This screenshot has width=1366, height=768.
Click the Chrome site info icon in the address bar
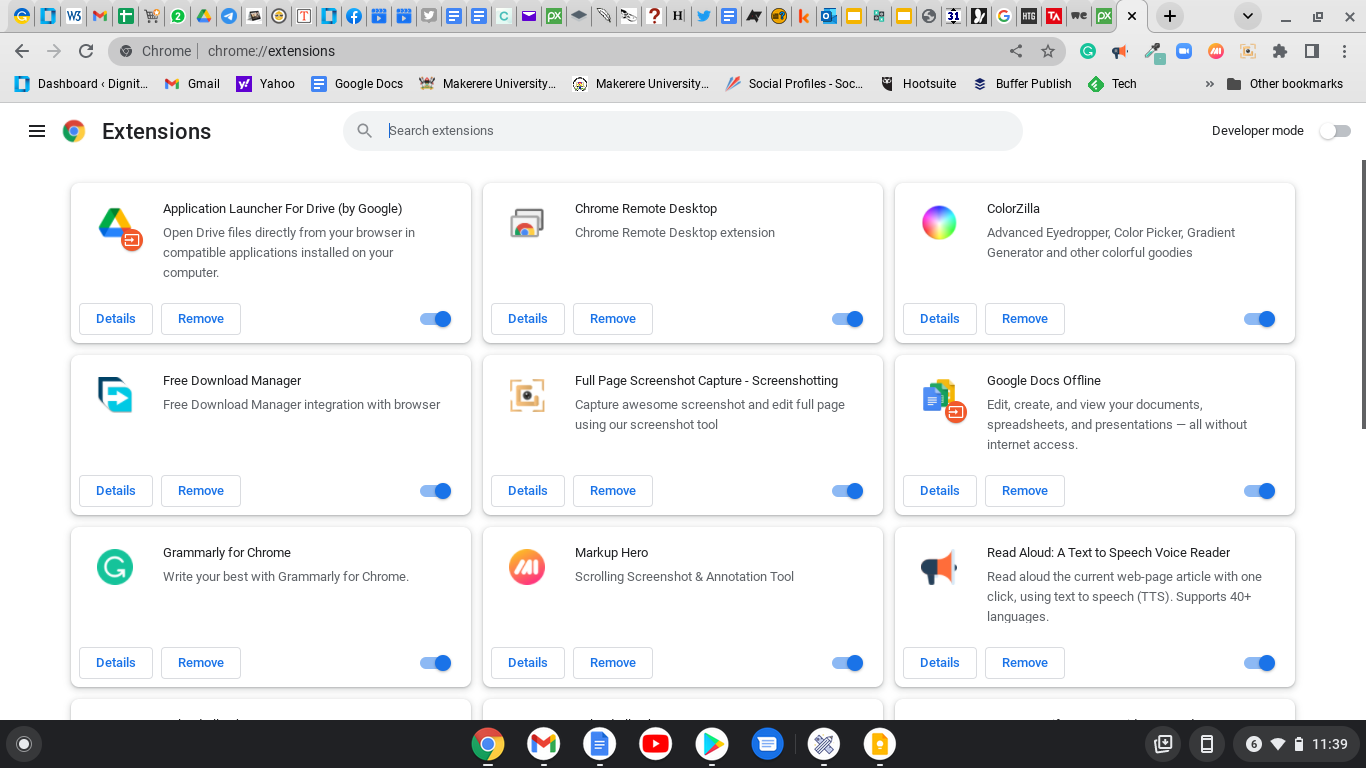tap(126, 51)
